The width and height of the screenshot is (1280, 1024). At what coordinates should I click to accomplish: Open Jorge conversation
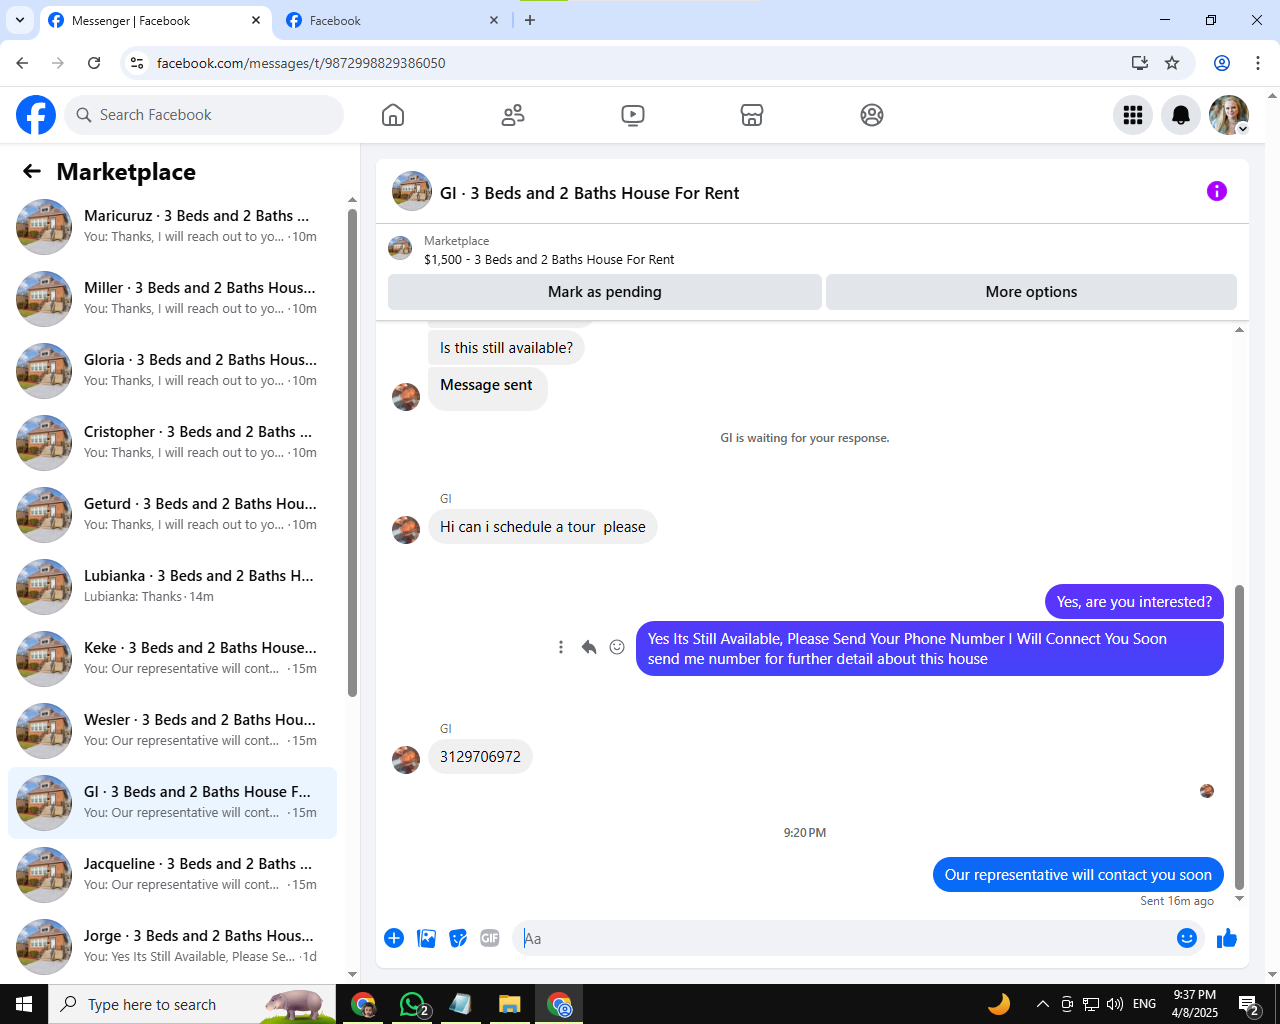(x=172, y=947)
